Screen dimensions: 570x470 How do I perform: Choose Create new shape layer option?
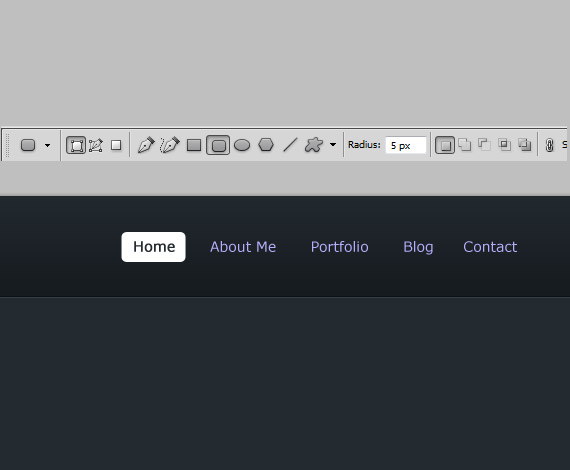click(x=445, y=145)
